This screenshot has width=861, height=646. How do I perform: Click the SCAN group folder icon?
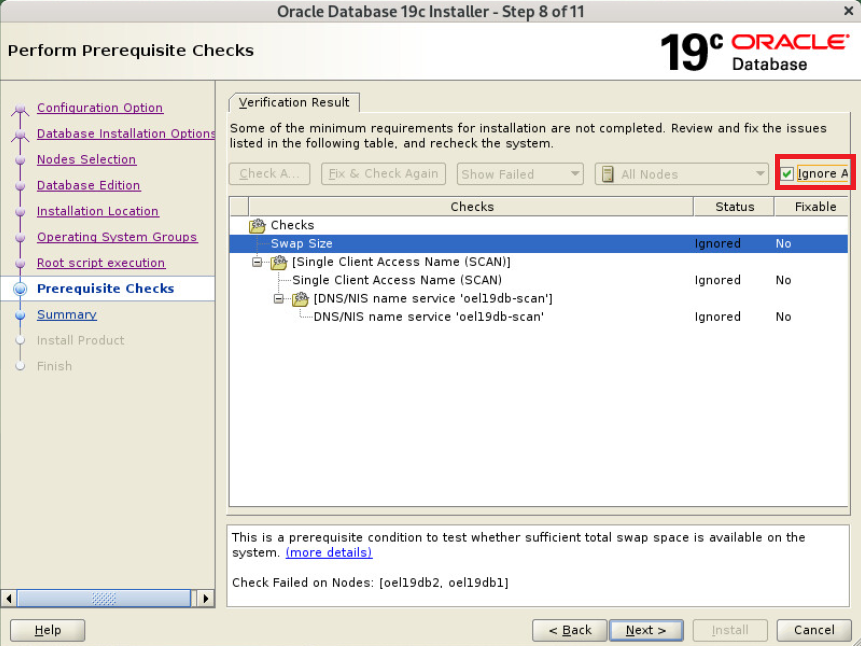[279, 262]
